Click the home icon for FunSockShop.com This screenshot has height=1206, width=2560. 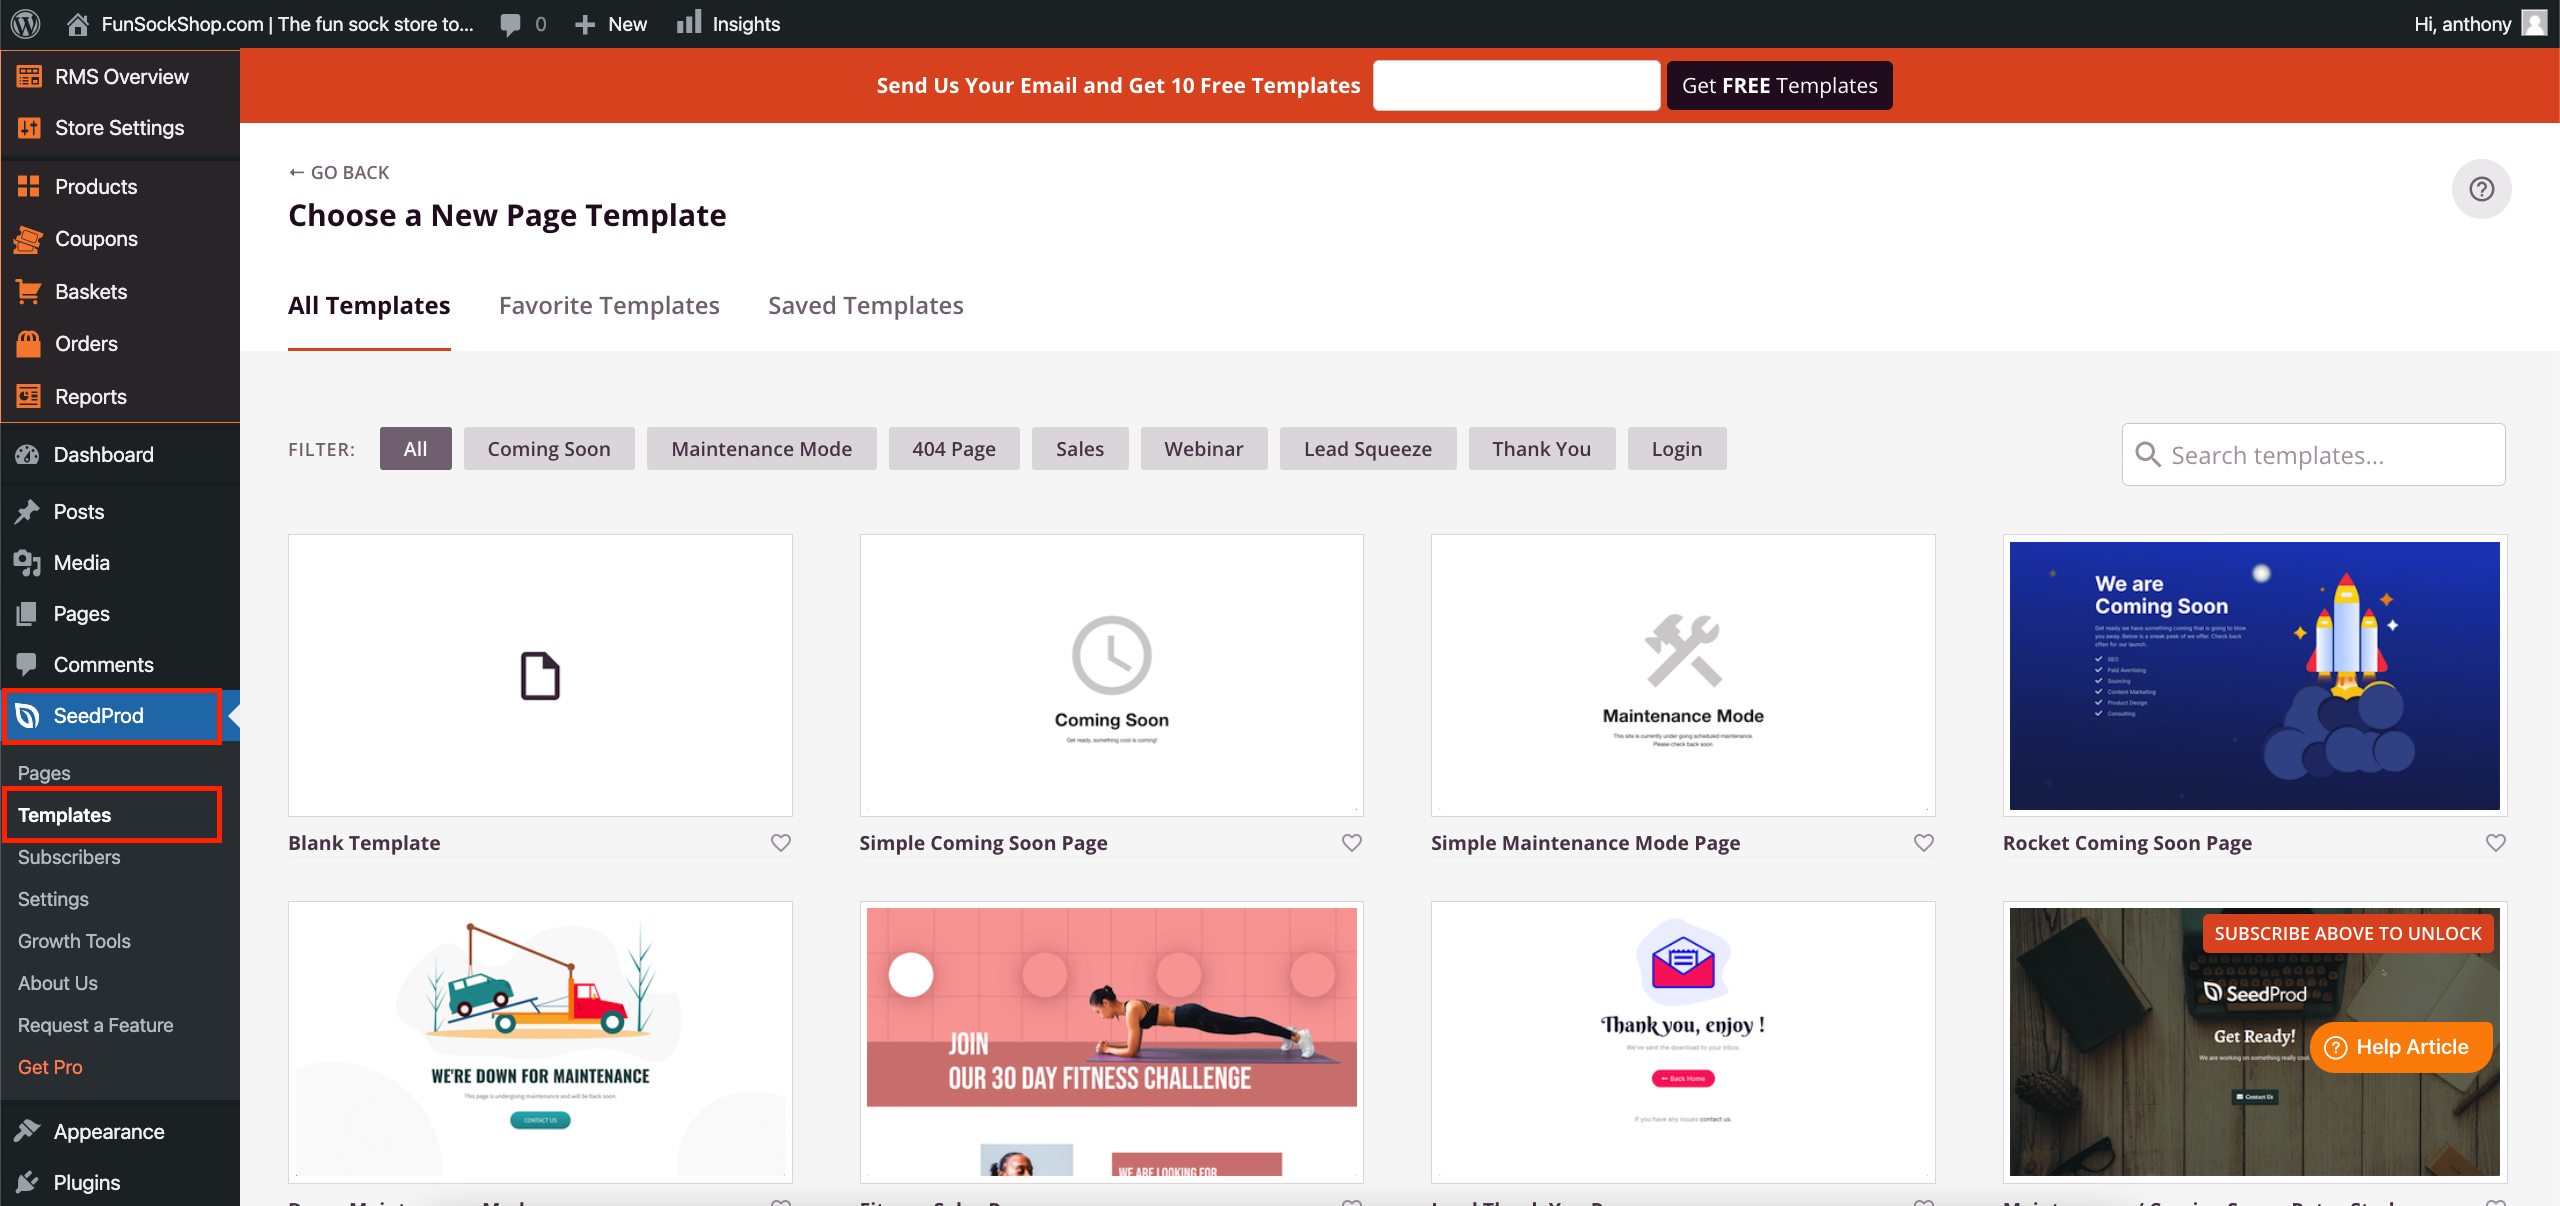(77, 24)
